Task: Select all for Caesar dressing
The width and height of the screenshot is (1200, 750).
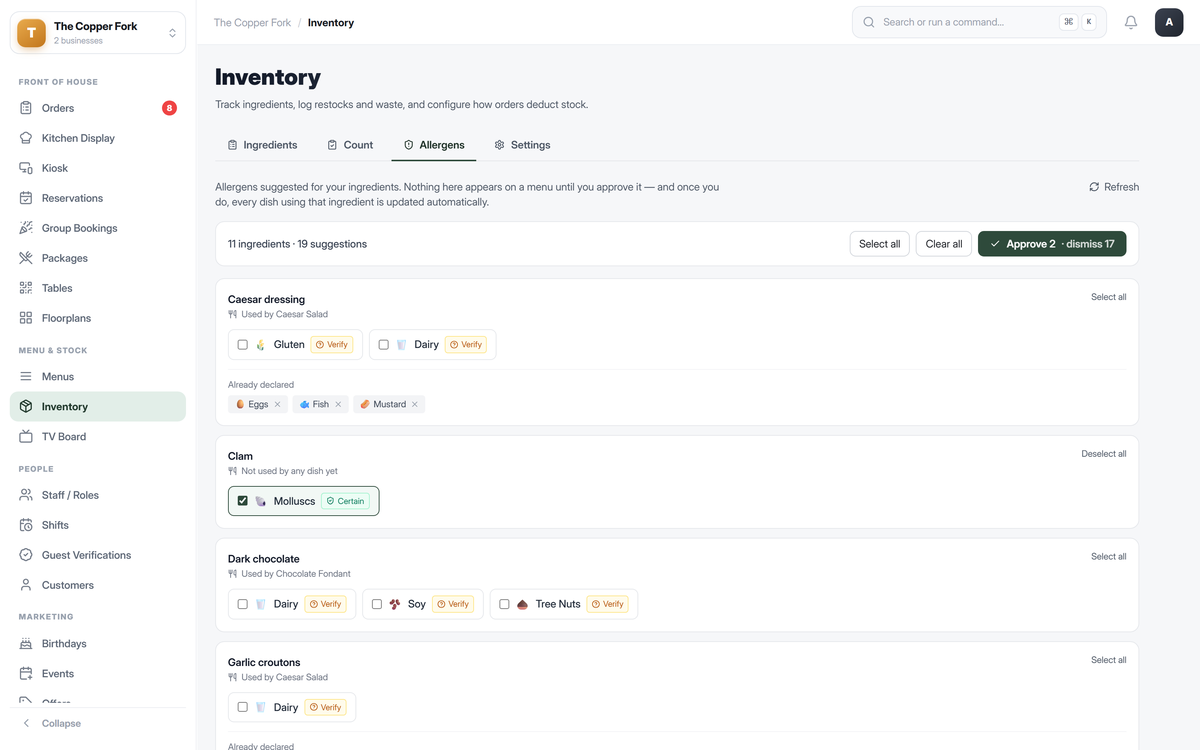Action: 1108,297
